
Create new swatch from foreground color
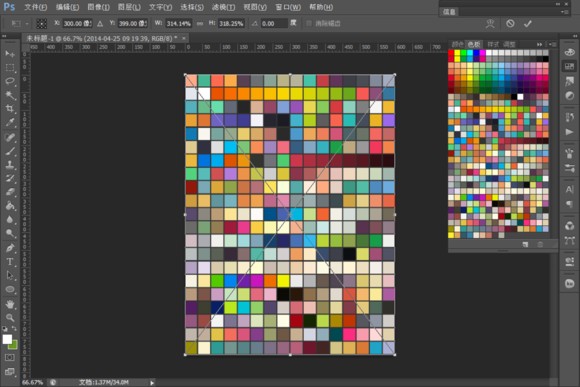pyautogui.click(x=525, y=244)
